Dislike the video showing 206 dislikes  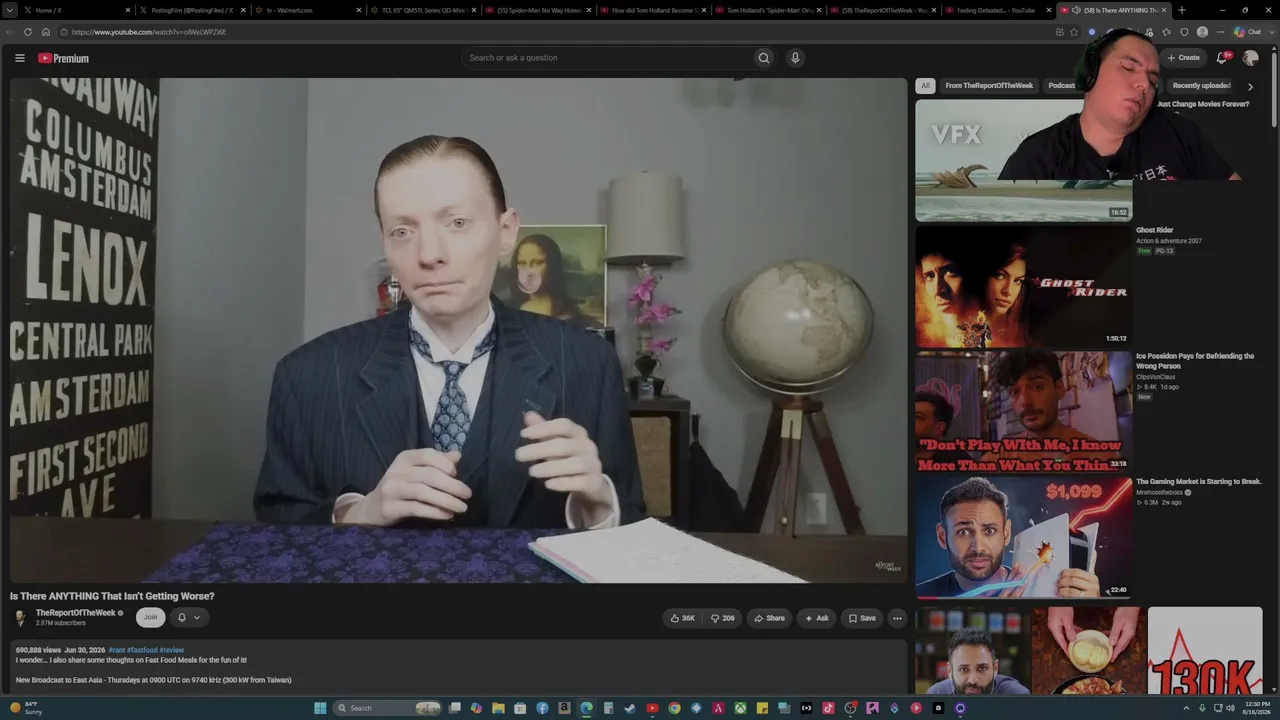point(723,618)
